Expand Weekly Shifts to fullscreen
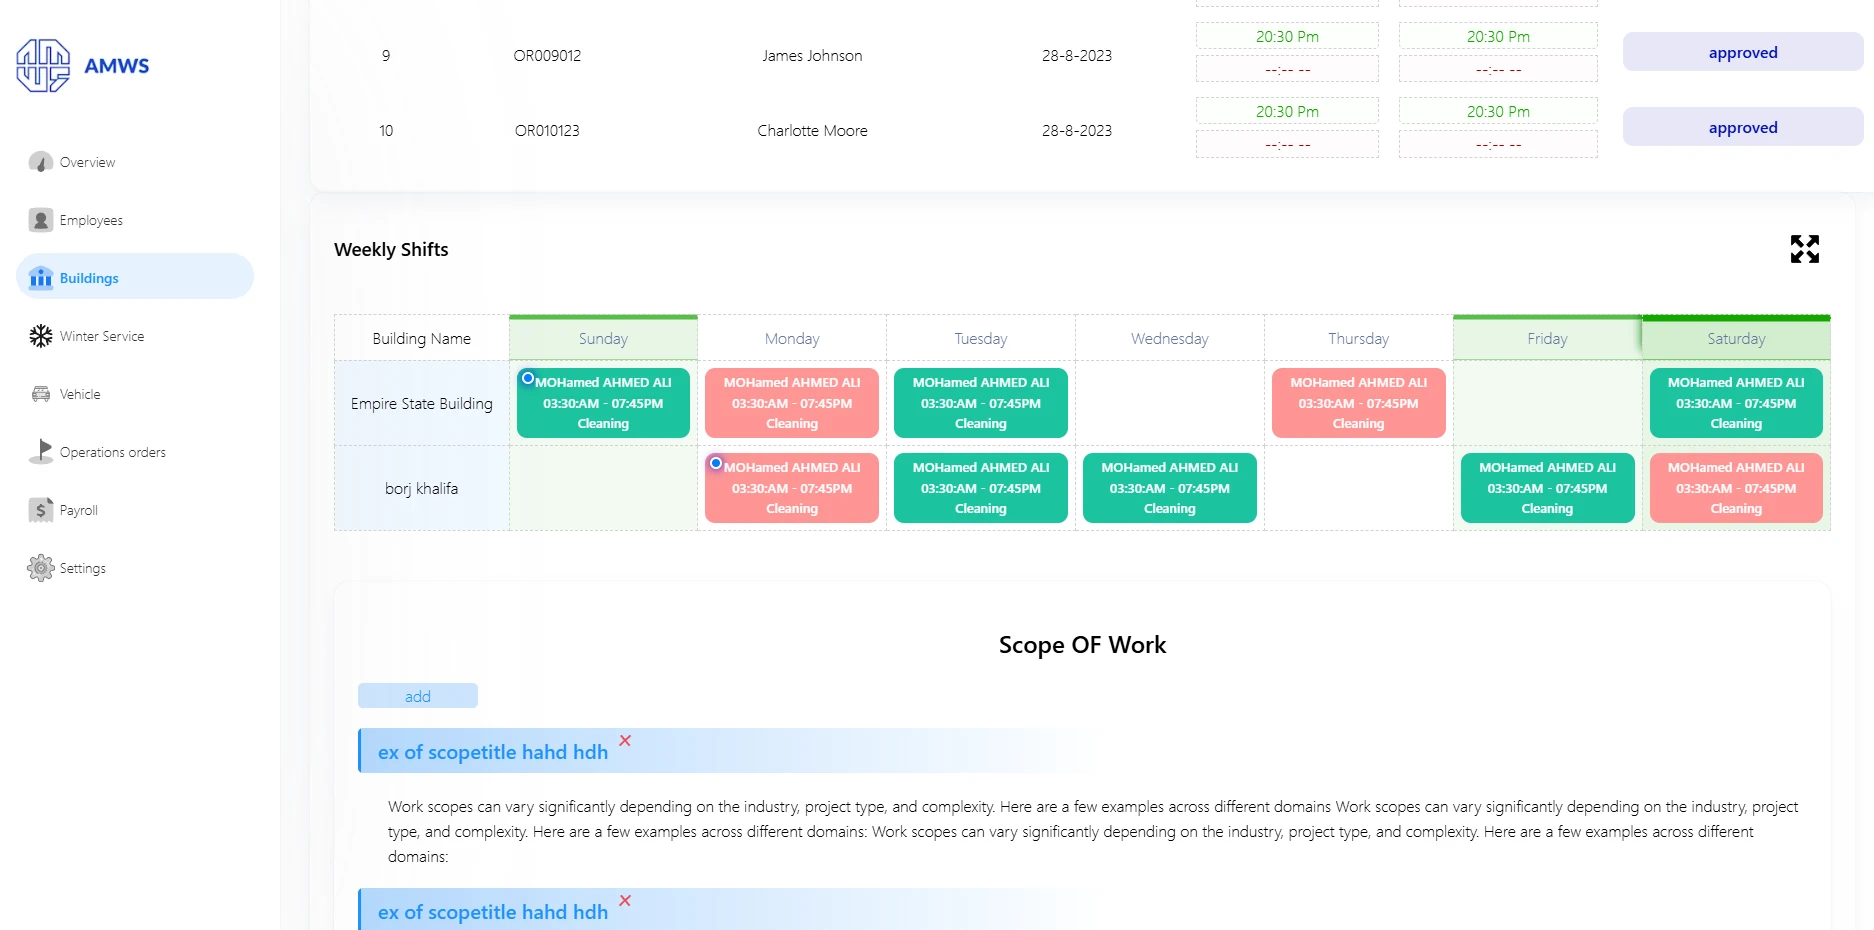This screenshot has width=1874, height=930. pos(1804,249)
